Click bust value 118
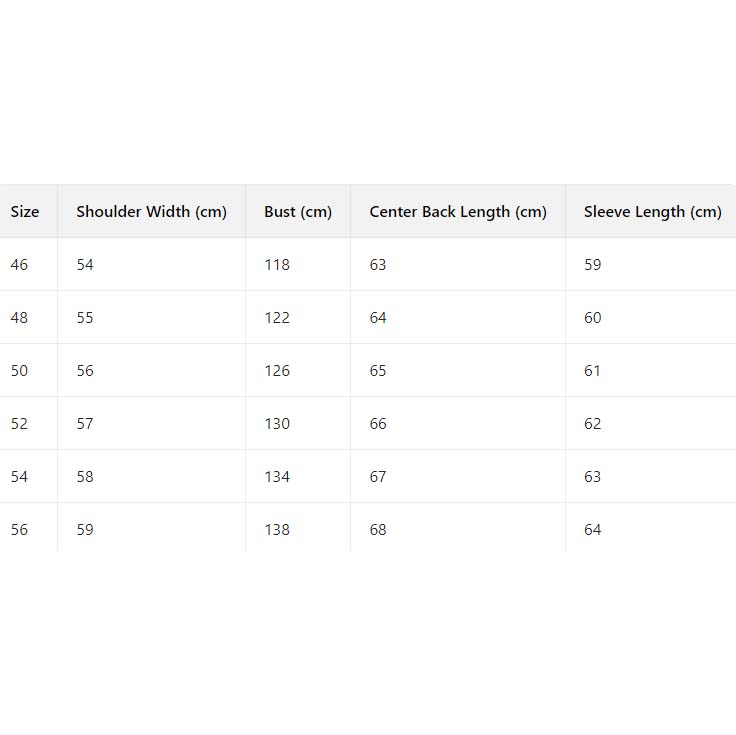The height and width of the screenshot is (735, 736). (277, 265)
